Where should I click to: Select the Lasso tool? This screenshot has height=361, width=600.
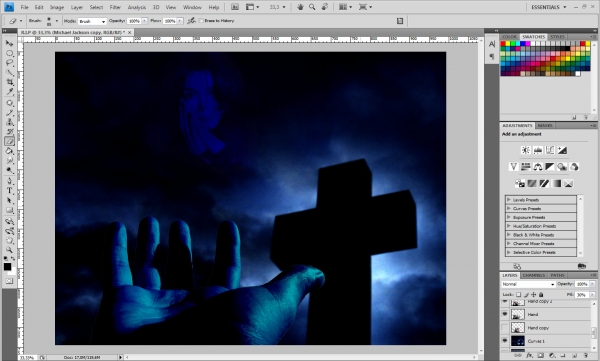(x=9, y=62)
